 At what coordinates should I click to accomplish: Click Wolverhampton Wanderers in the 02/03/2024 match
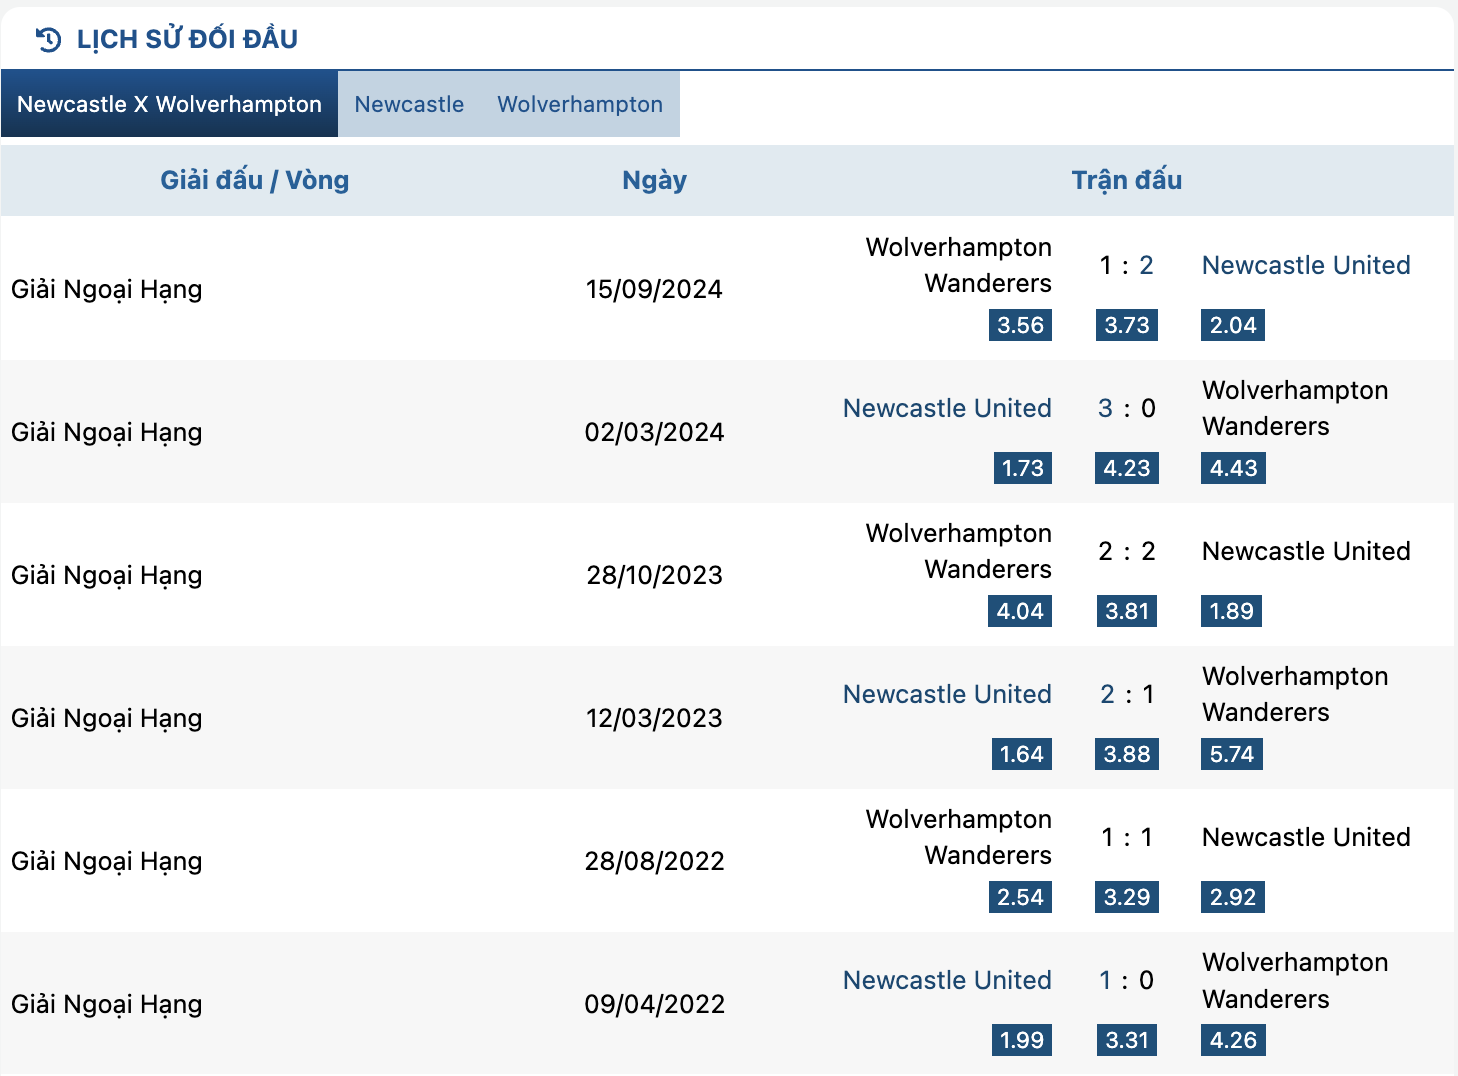1295,408
